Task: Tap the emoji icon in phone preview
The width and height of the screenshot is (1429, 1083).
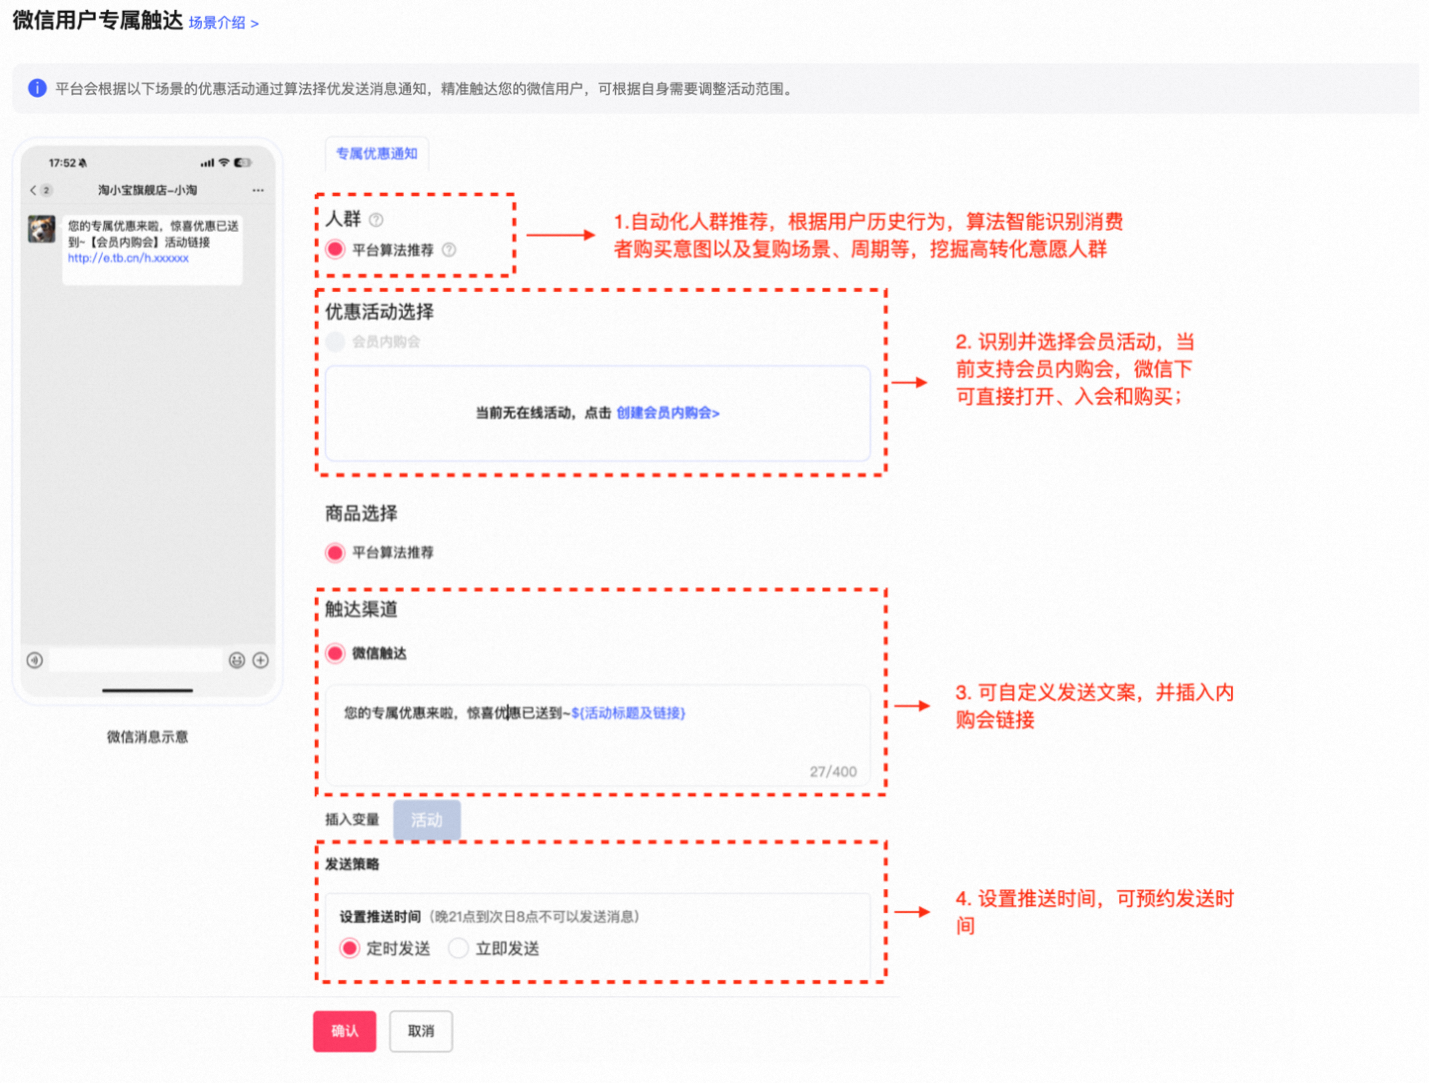Action: [x=237, y=660]
